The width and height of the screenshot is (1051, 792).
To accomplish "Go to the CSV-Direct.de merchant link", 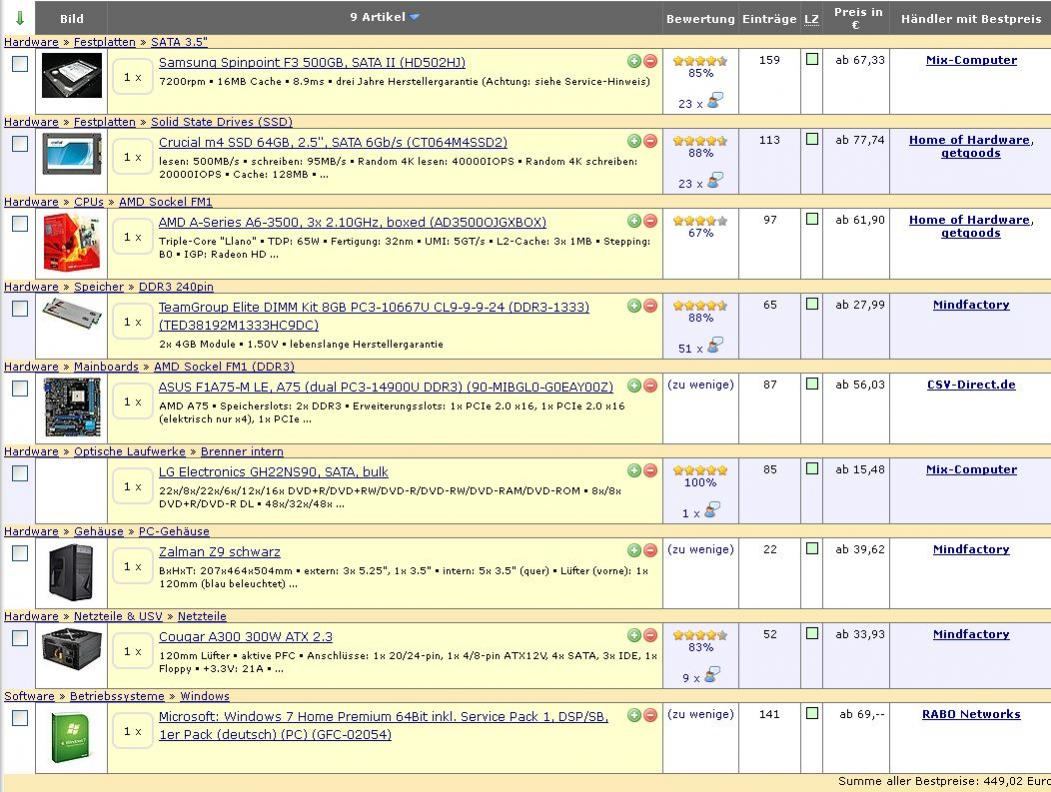I will [x=971, y=385].
